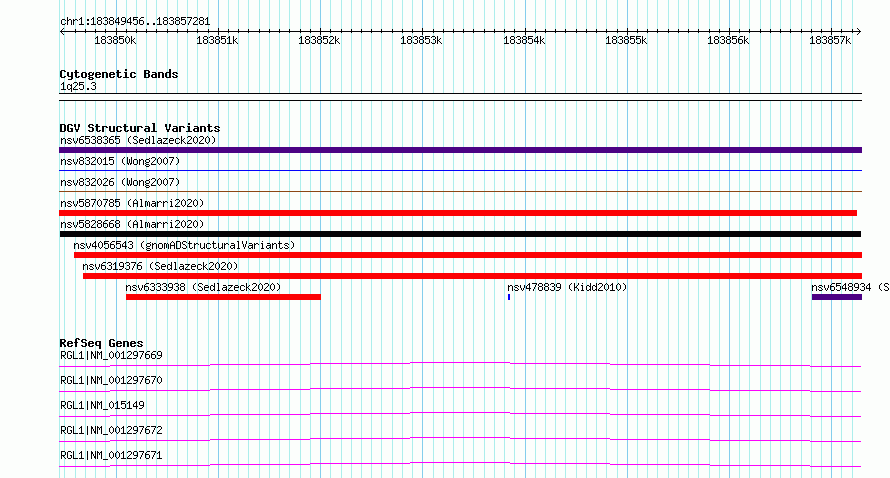Open variant nsv5828668 (Almarri2020) label
This screenshot has width=890, height=478.
point(132,224)
